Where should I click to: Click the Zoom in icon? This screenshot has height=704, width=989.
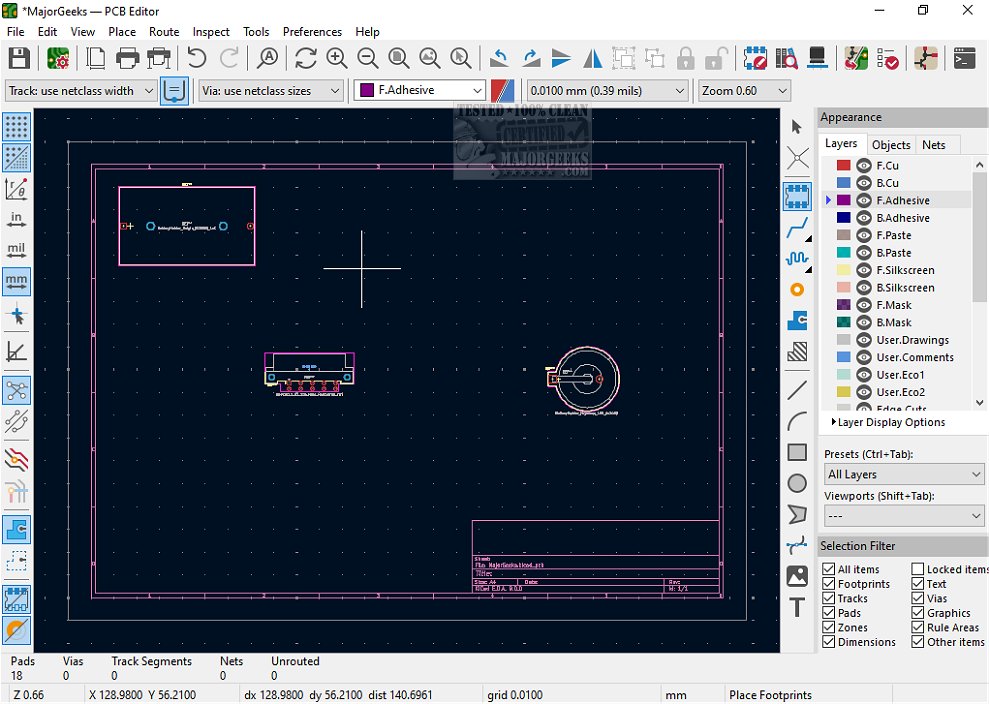[x=337, y=58]
